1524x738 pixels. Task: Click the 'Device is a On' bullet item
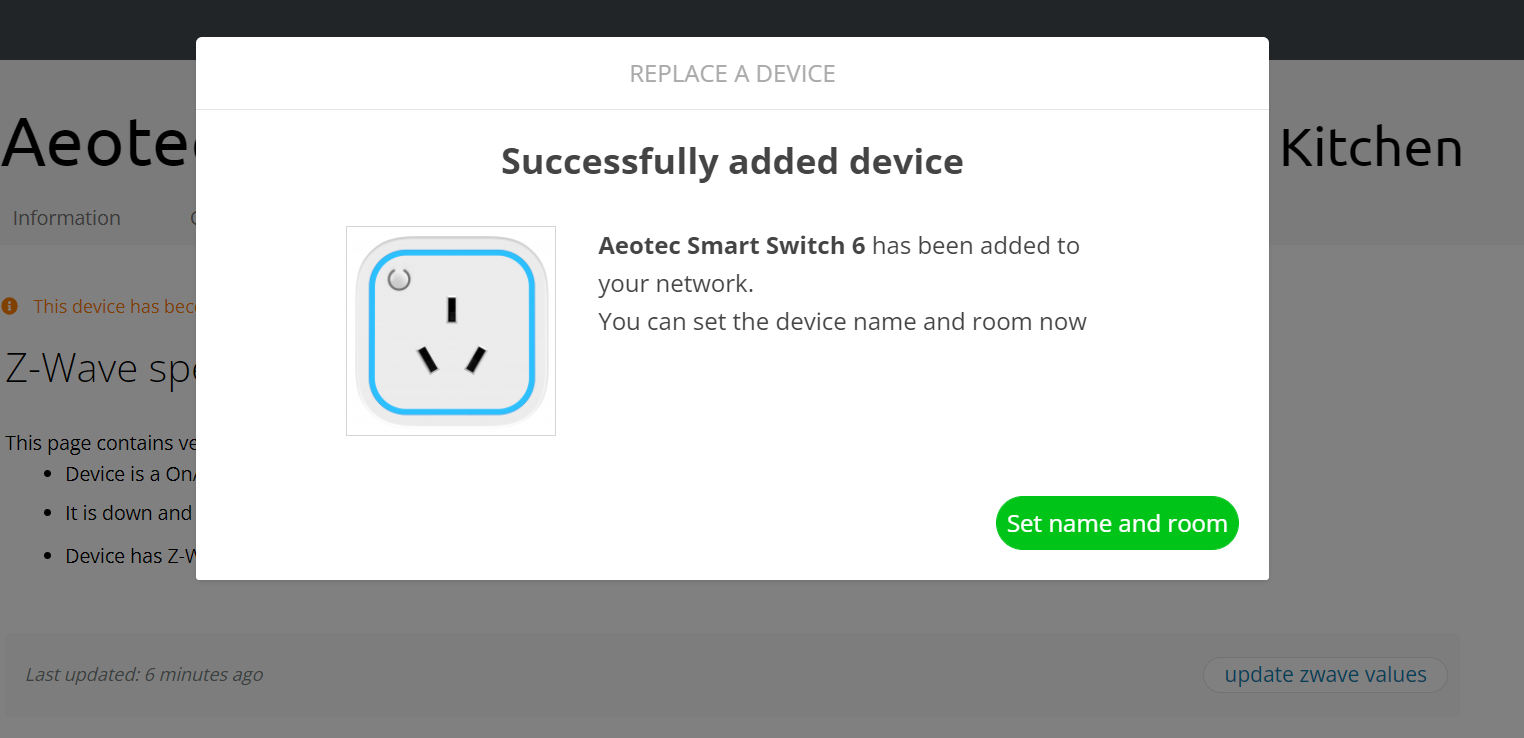point(130,474)
